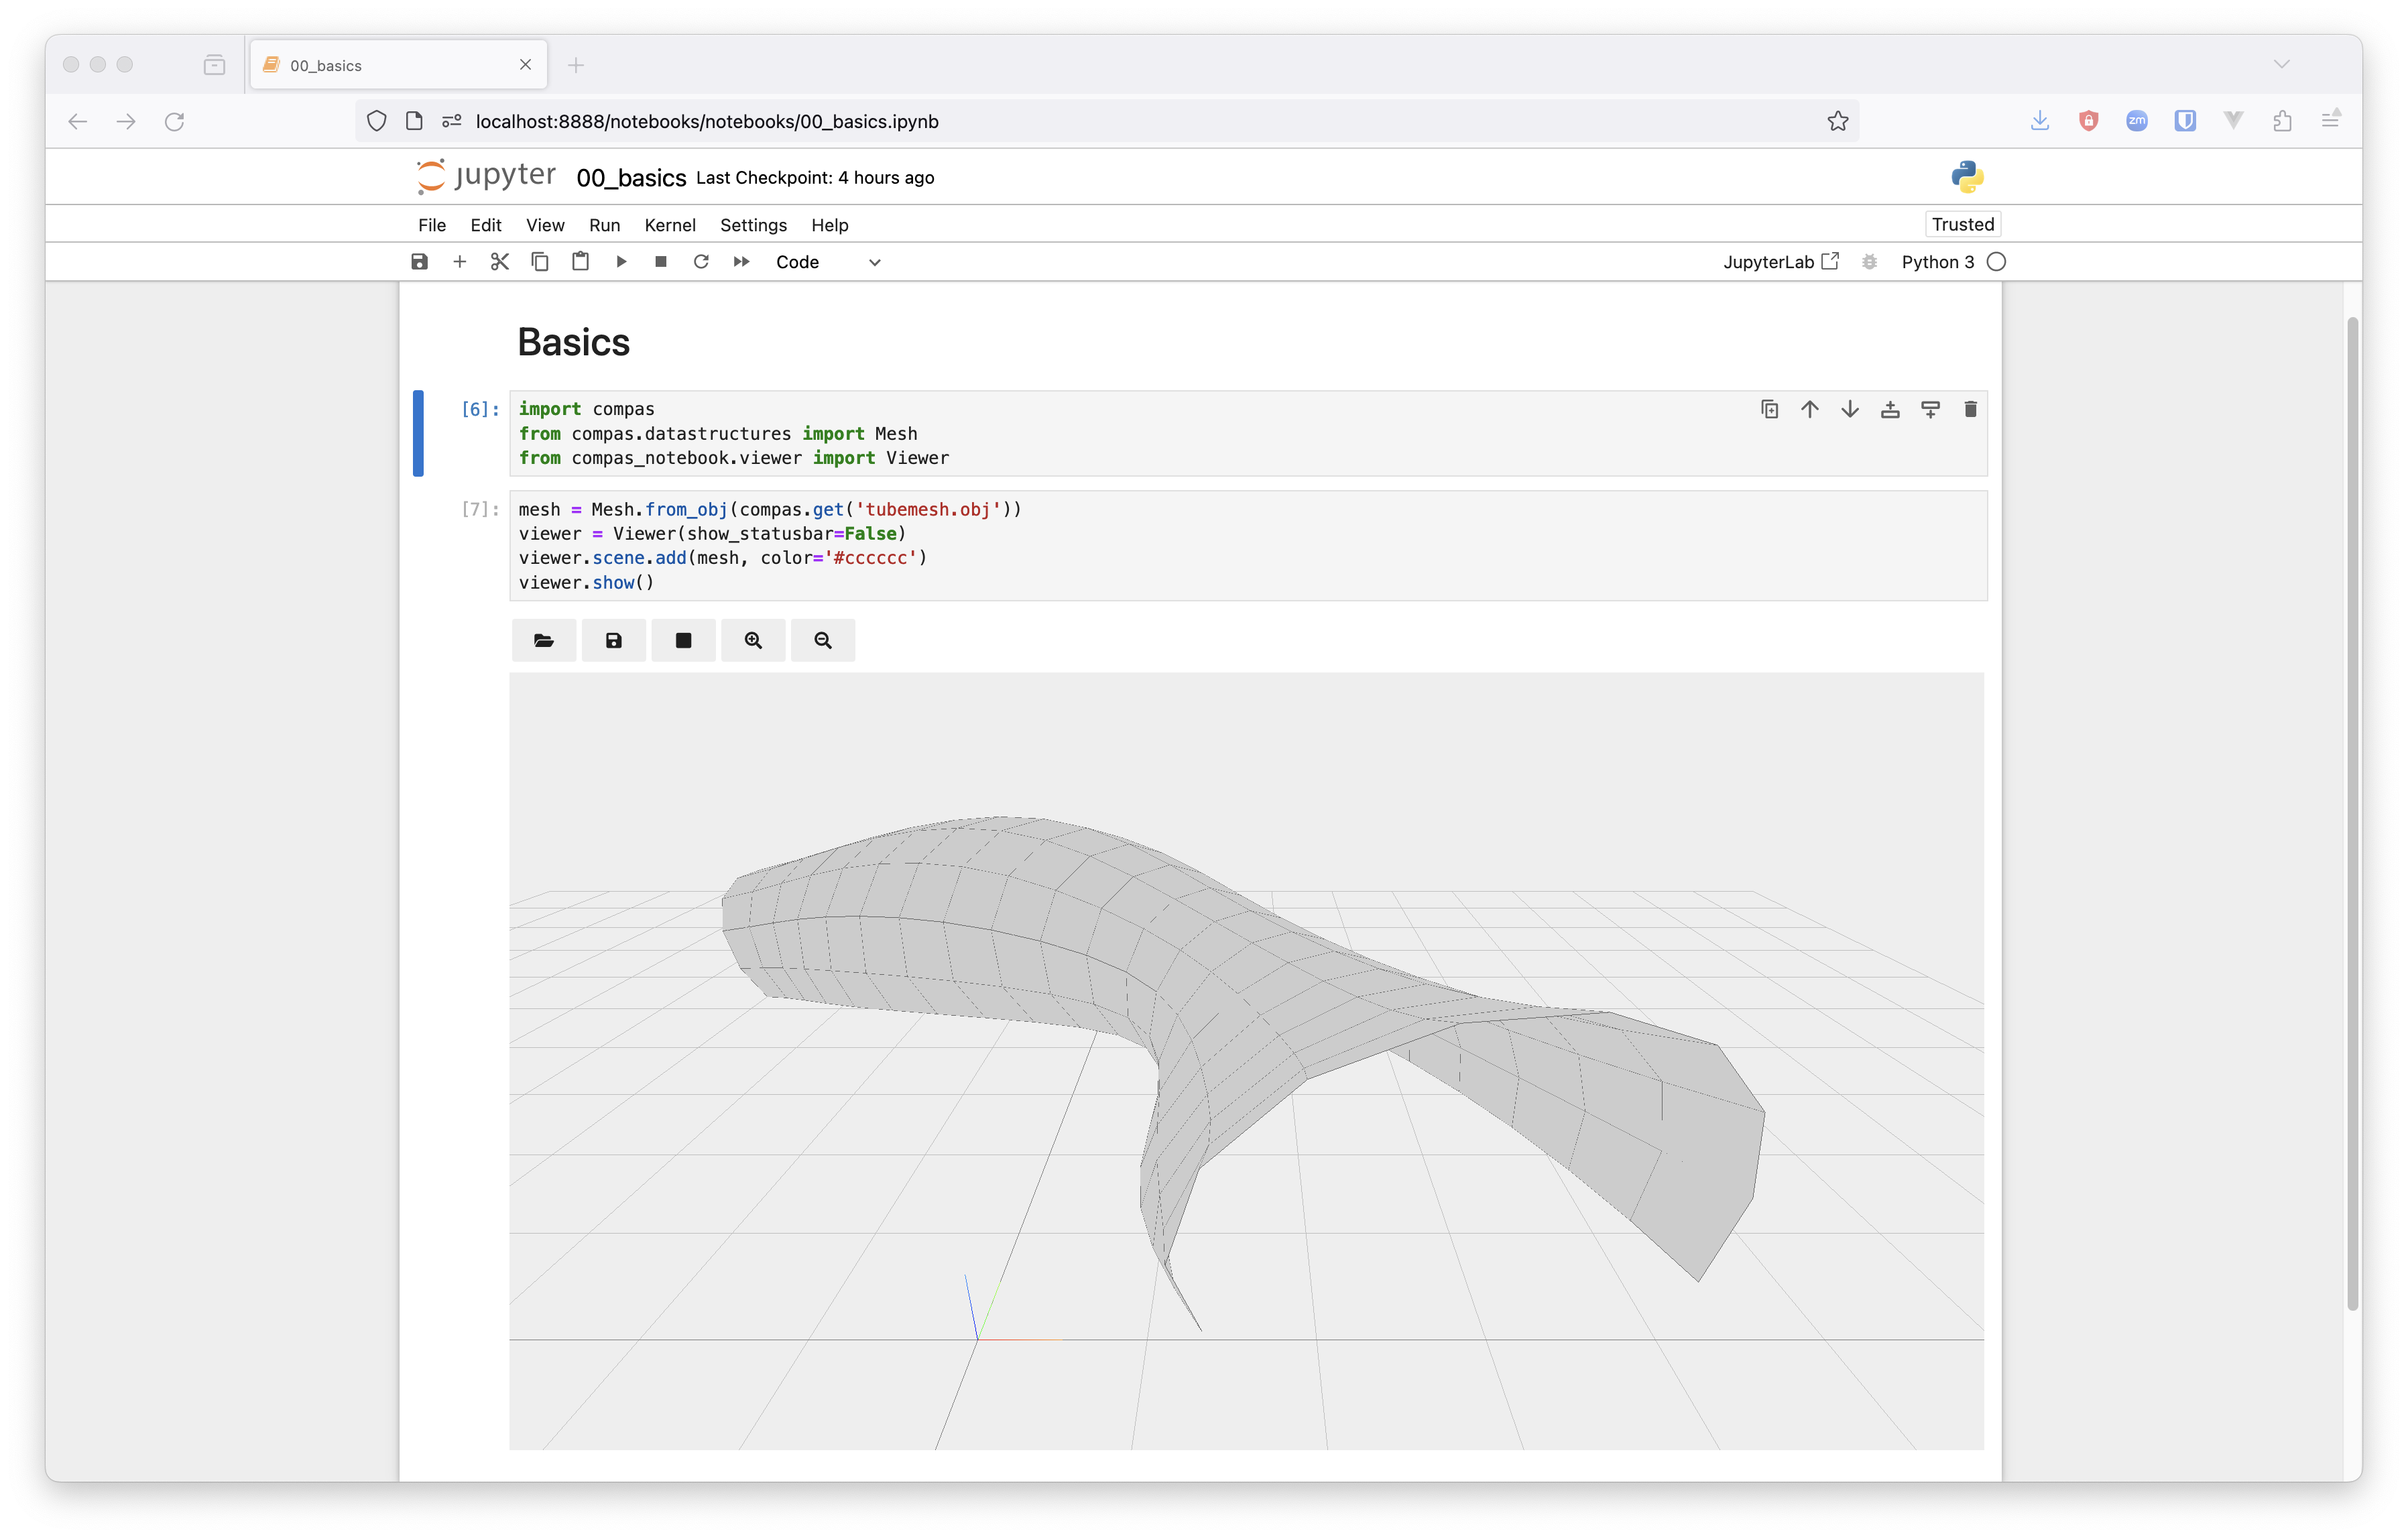Open the Code cell type dropdown
2408x1538 pixels.
tap(828, 262)
